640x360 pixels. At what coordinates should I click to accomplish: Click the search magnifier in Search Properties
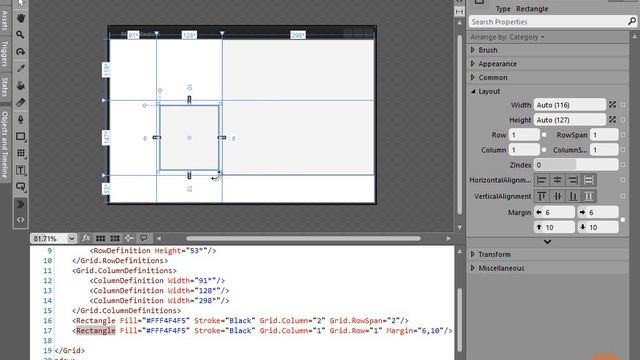631,22
